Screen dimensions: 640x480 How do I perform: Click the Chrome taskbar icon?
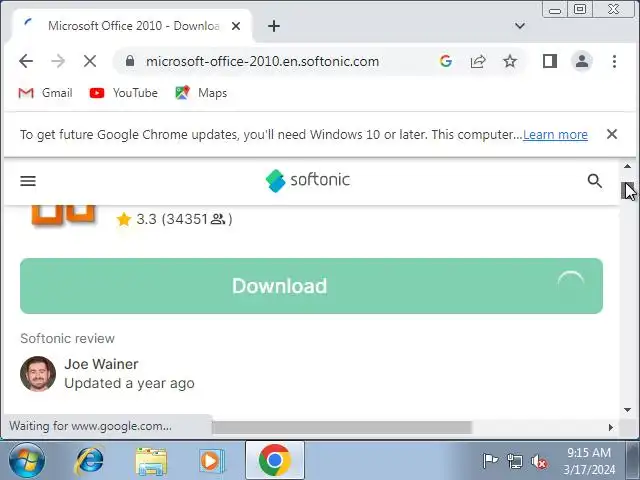(275, 460)
